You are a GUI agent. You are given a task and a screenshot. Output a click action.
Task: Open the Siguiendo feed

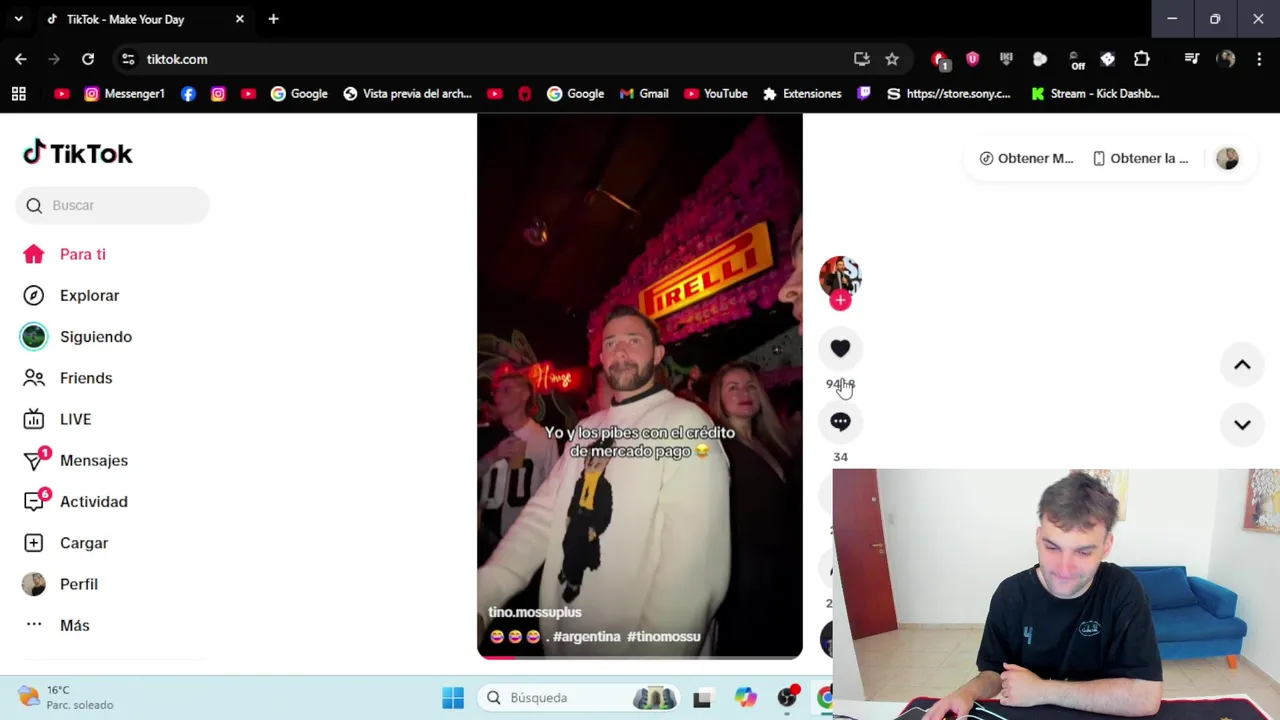click(77, 337)
